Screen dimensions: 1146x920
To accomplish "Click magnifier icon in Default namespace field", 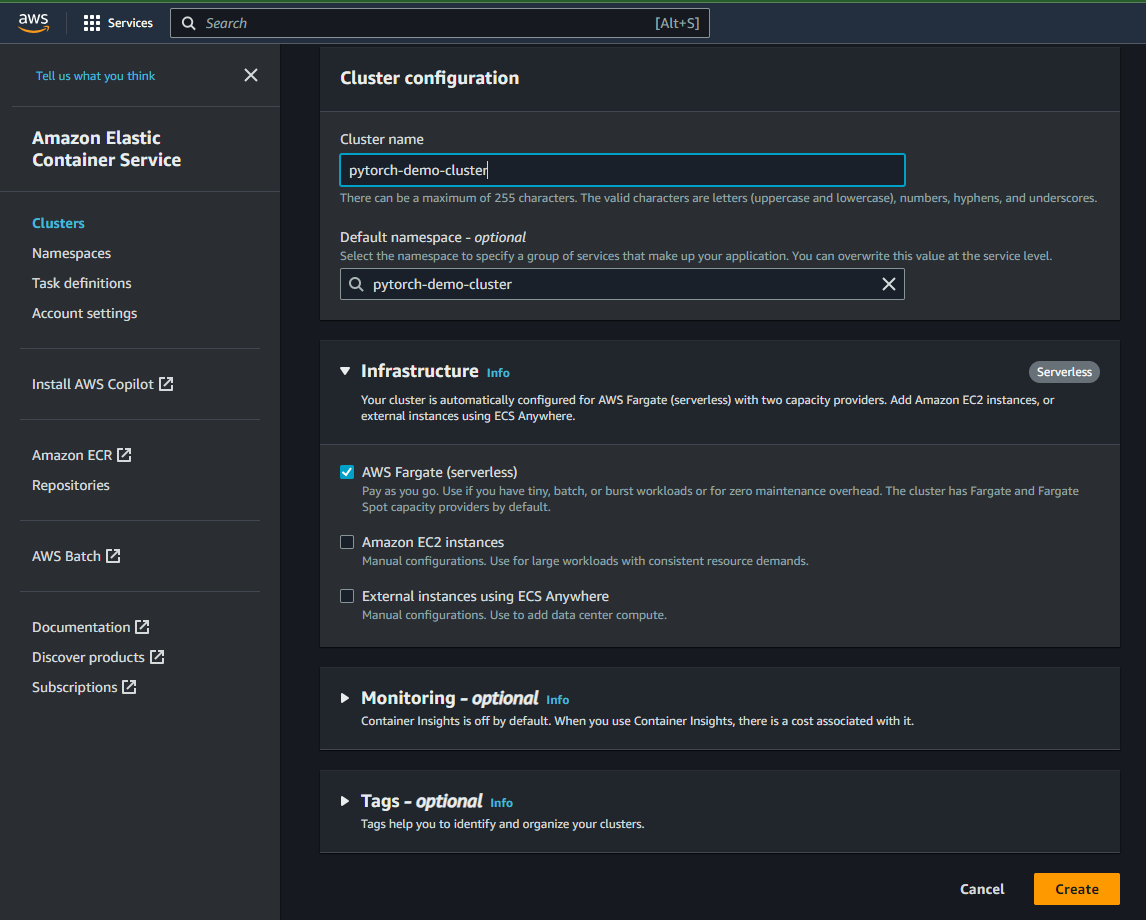I will [356, 284].
